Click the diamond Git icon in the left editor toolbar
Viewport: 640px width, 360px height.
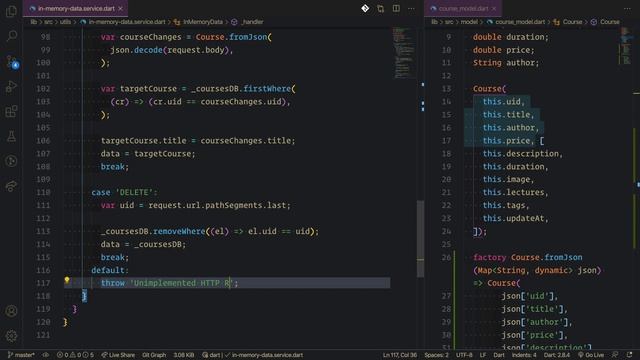[365, 8]
